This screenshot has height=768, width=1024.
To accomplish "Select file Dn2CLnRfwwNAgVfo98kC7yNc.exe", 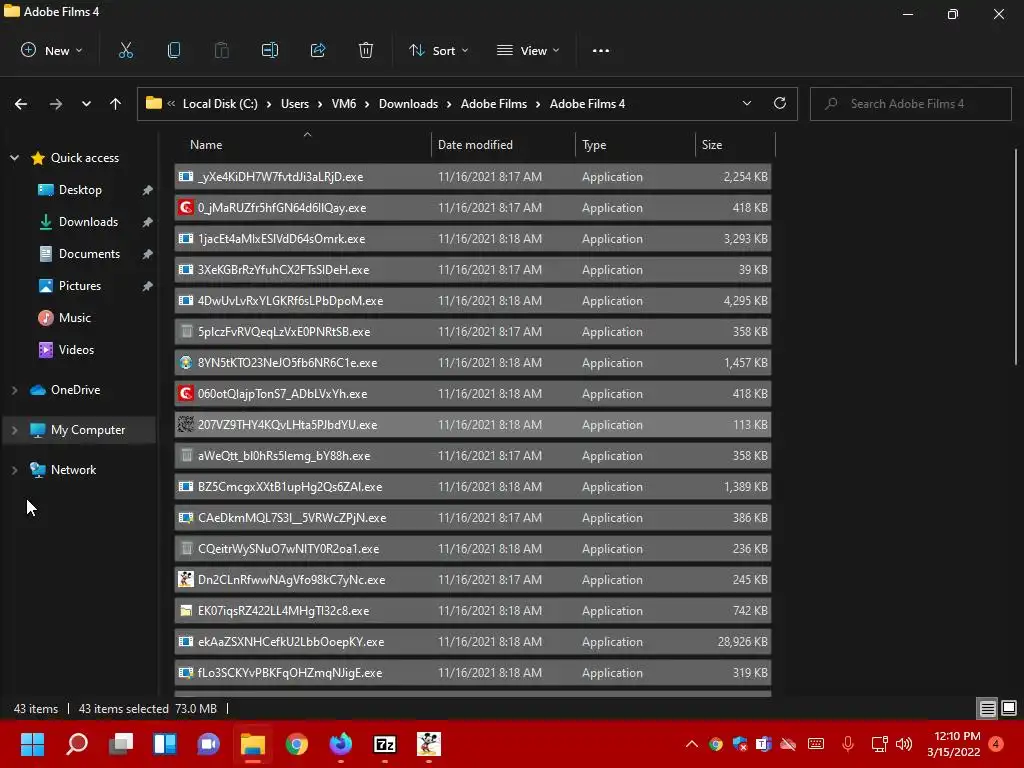I will (x=473, y=579).
